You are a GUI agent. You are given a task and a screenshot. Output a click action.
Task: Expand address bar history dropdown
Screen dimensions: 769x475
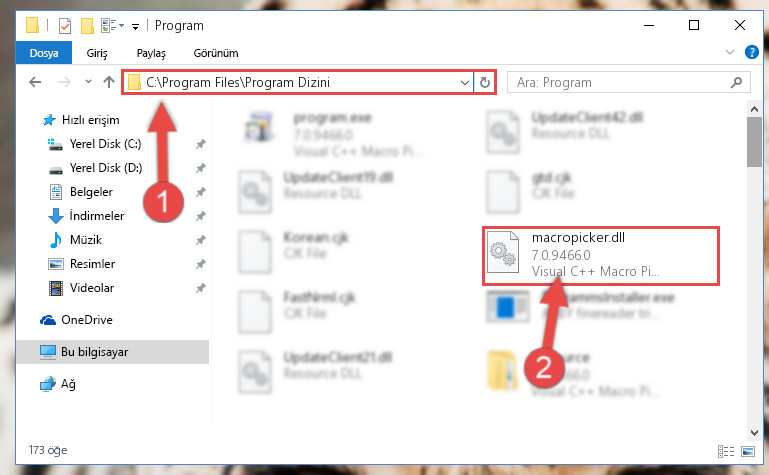(464, 82)
